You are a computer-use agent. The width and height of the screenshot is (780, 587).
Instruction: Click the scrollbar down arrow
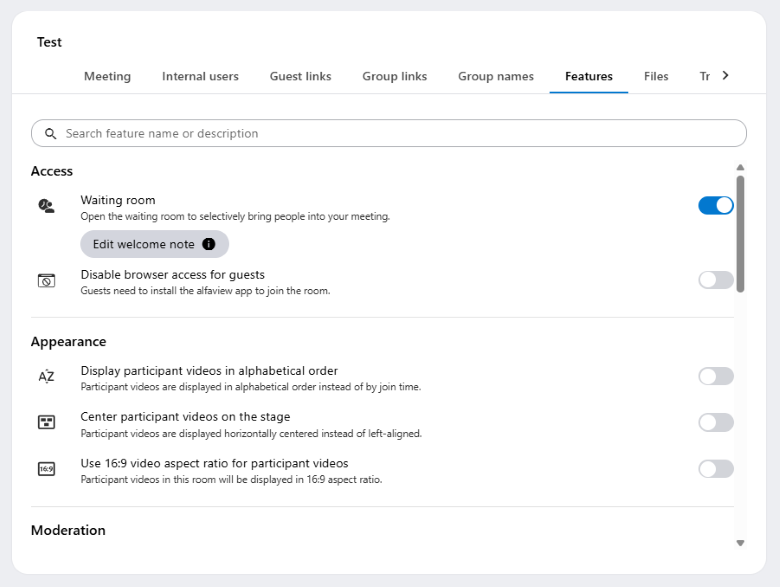[740, 543]
